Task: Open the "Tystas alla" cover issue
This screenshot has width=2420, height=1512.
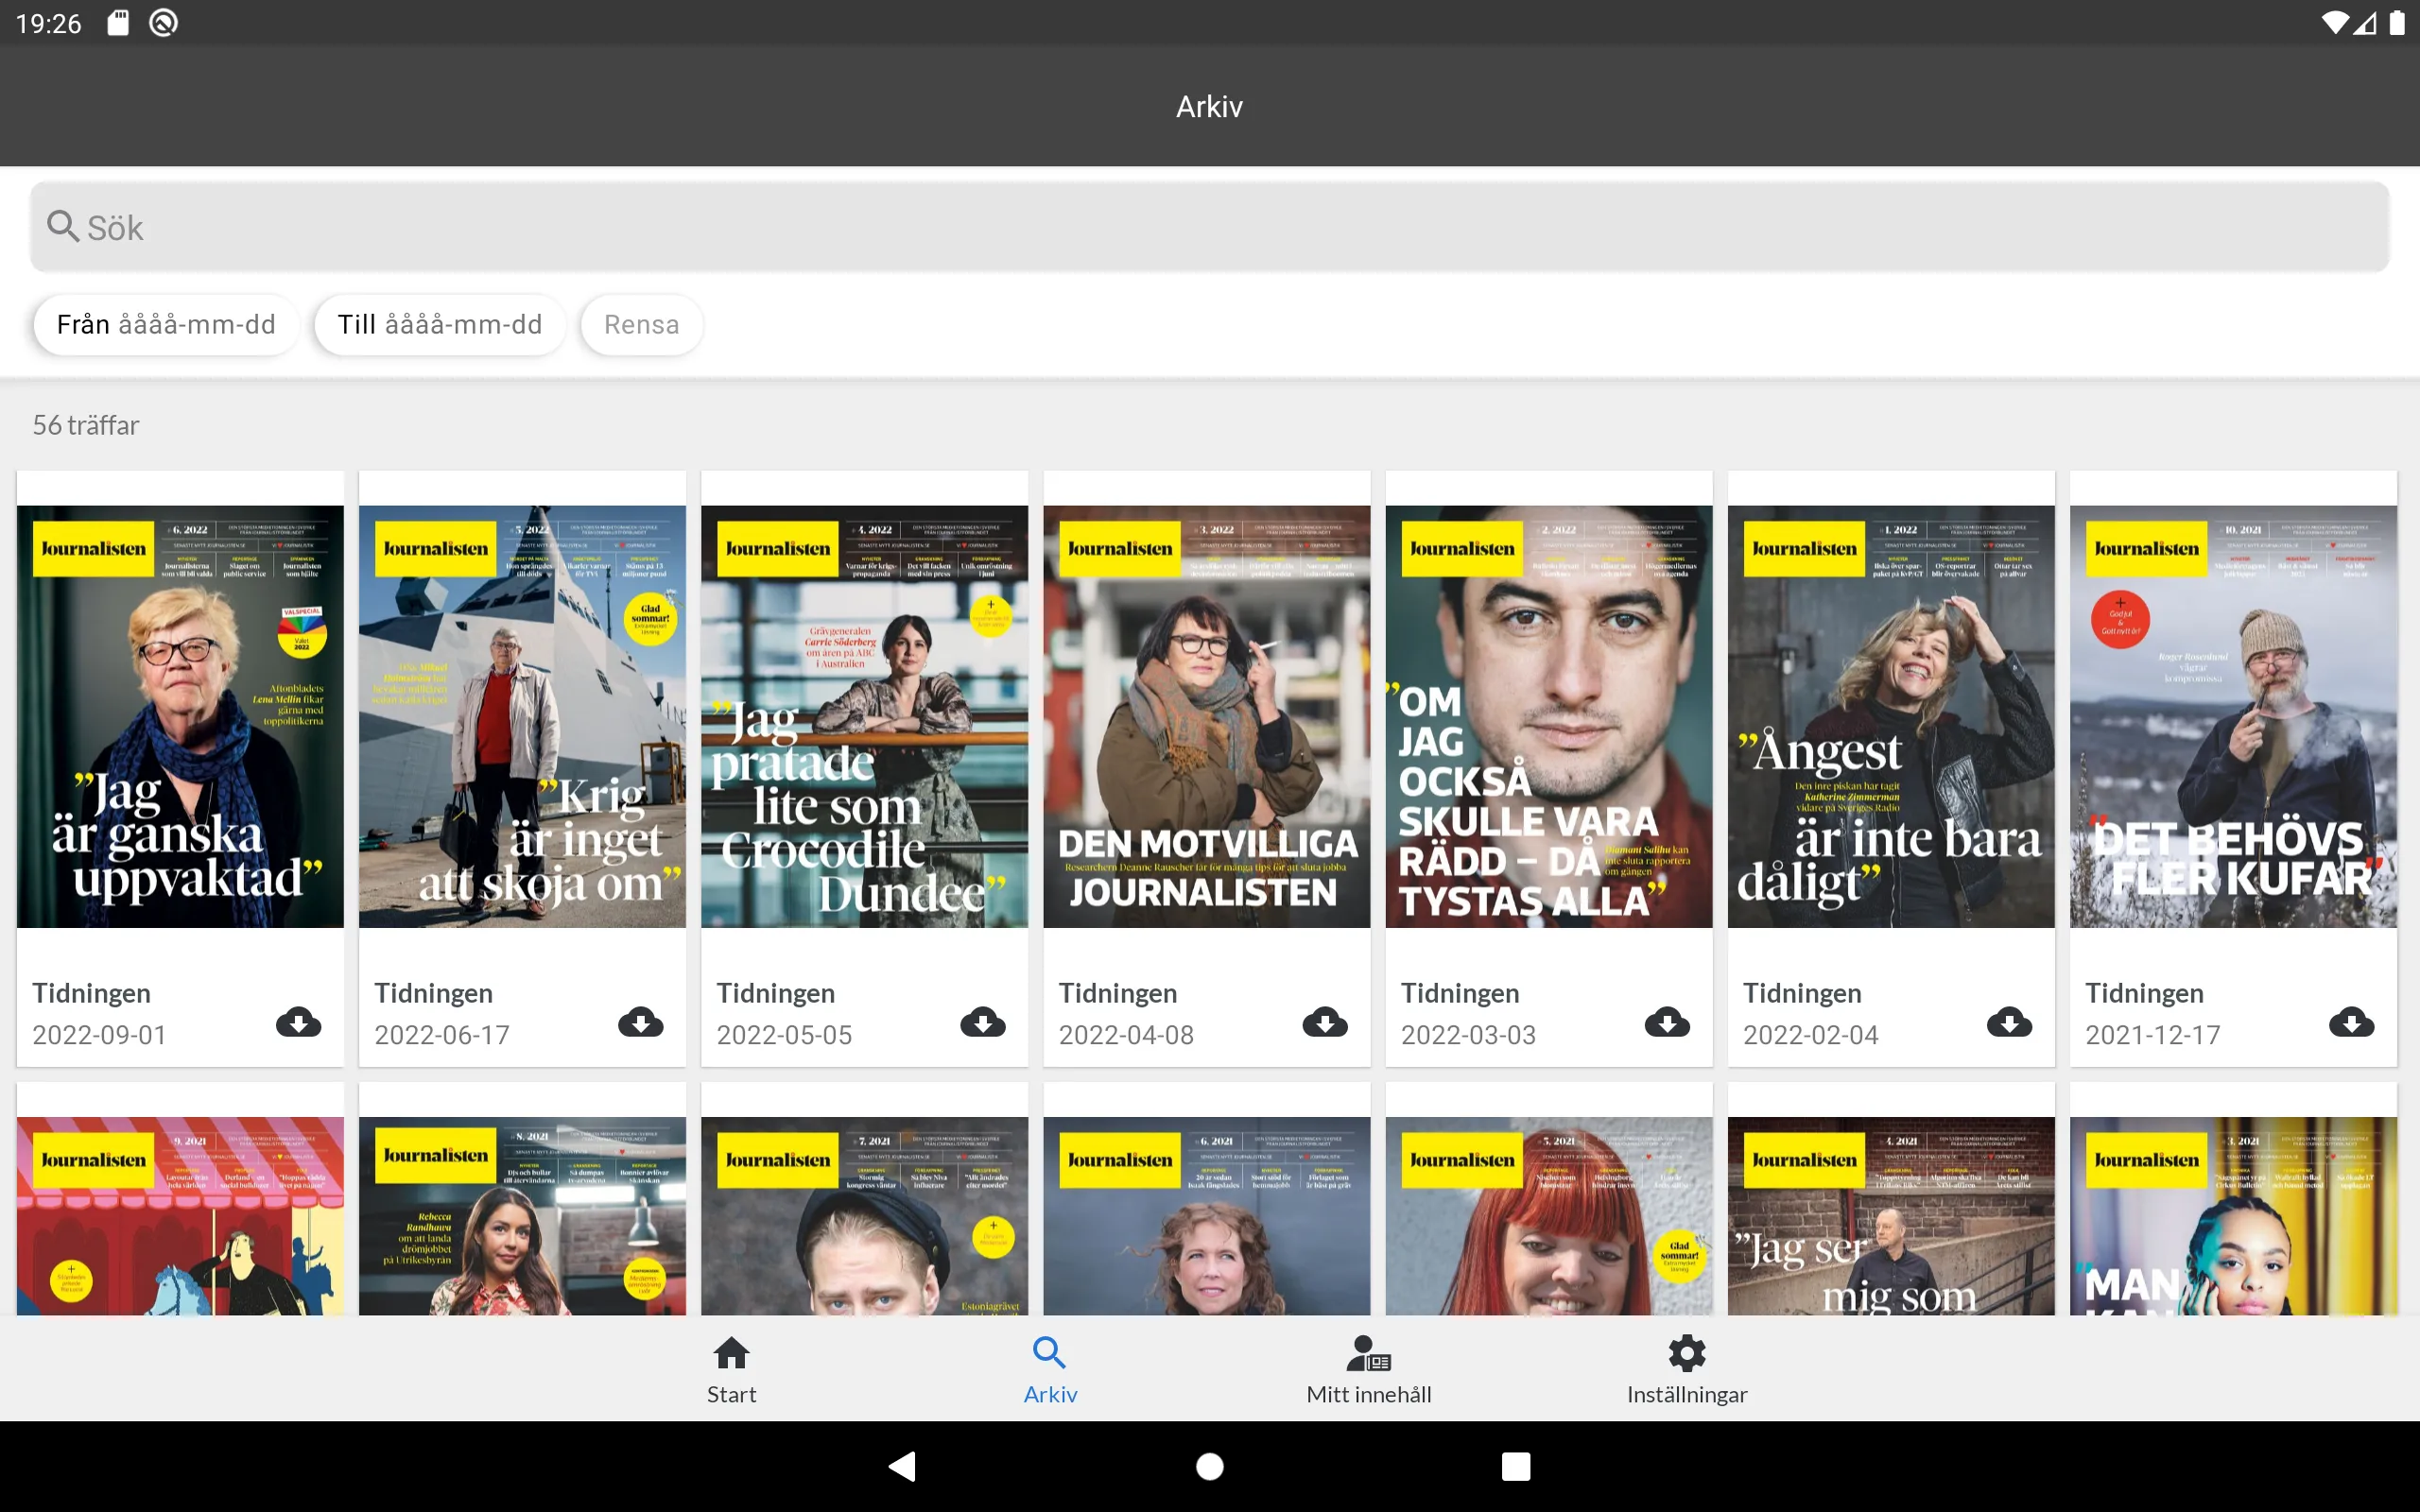Action: coord(1548,716)
